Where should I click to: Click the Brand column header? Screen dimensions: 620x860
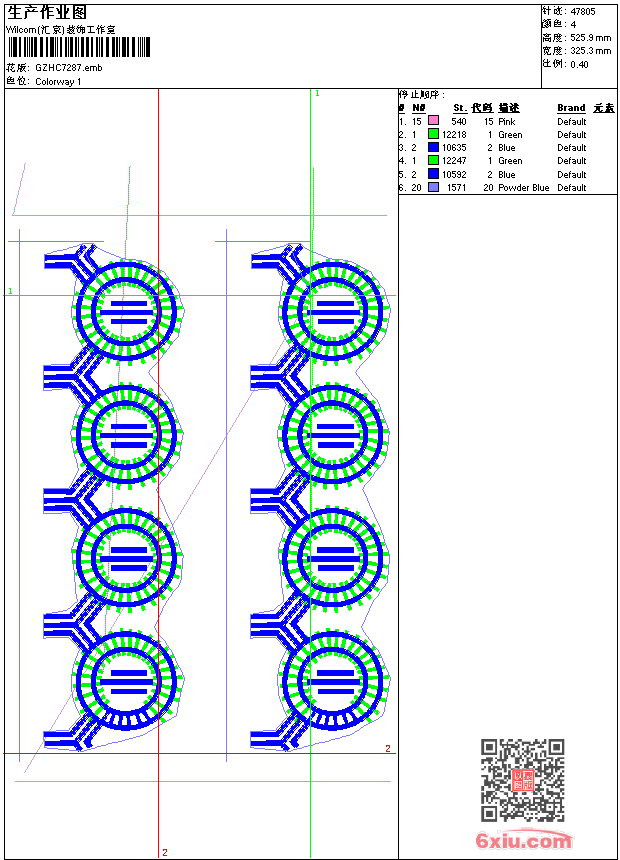(571, 108)
